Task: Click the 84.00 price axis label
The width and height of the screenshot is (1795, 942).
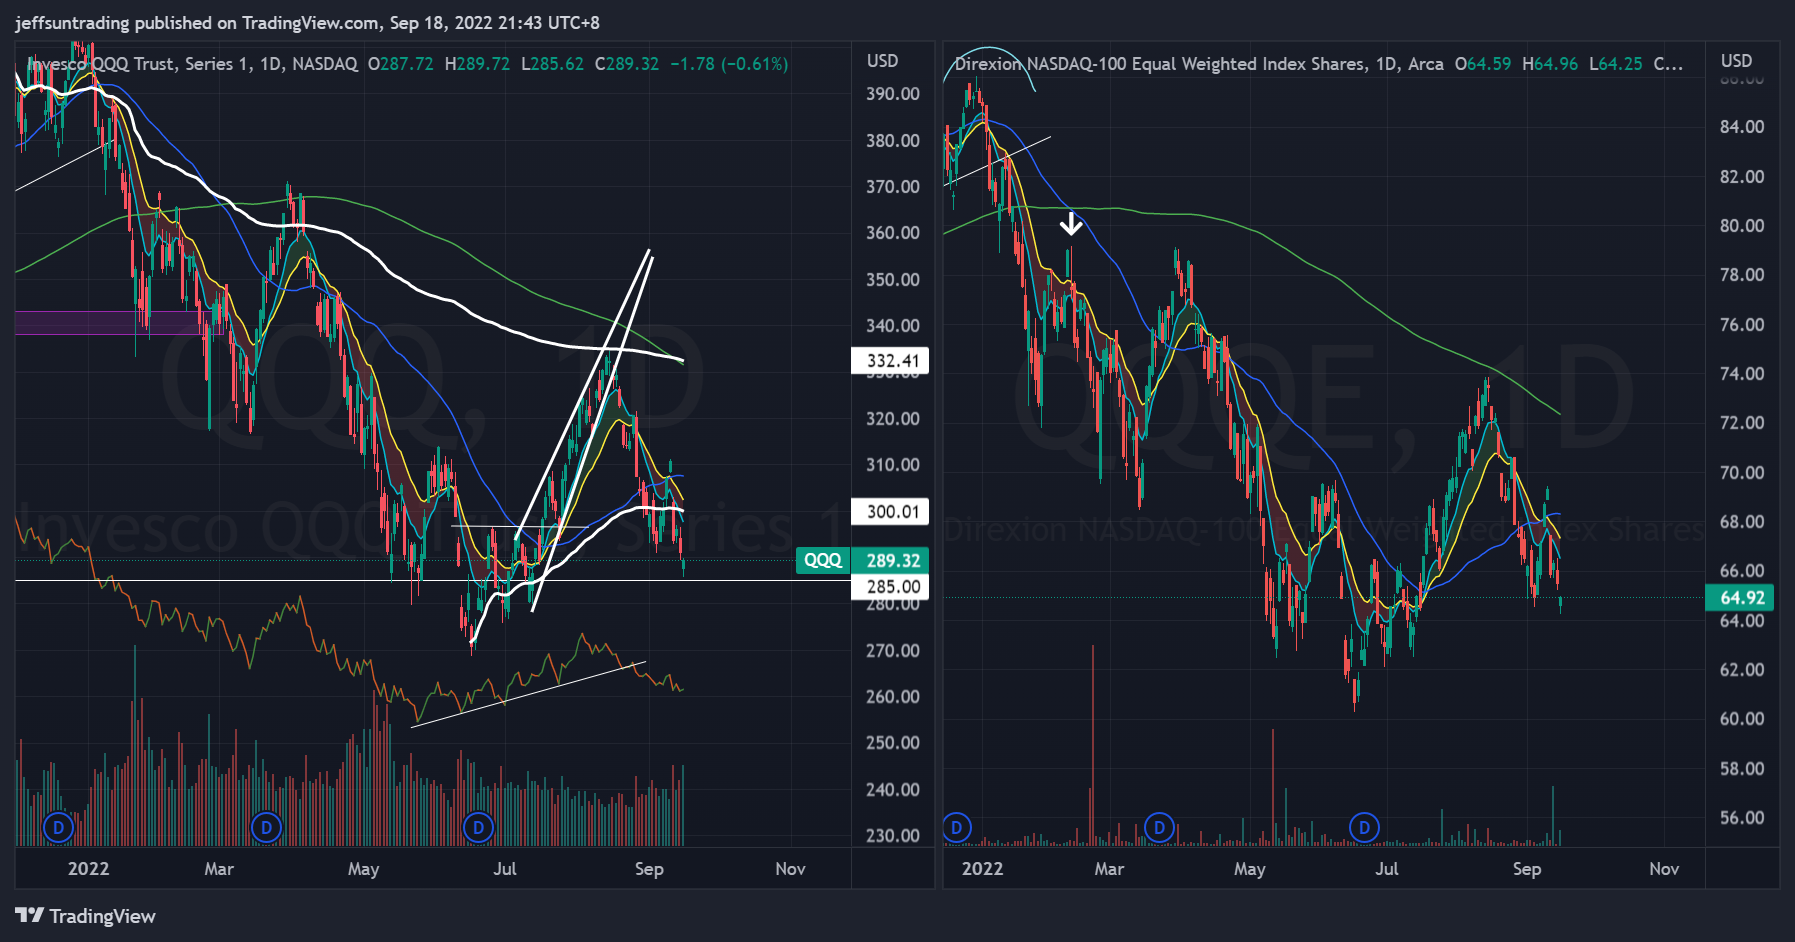Action: point(1742,127)
